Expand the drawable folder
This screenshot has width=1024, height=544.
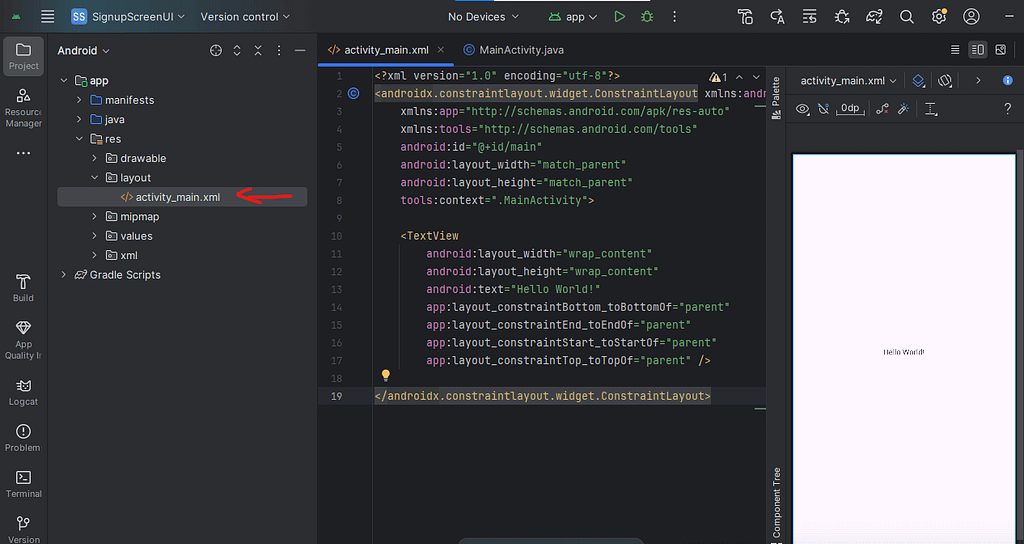click(95, 158)
